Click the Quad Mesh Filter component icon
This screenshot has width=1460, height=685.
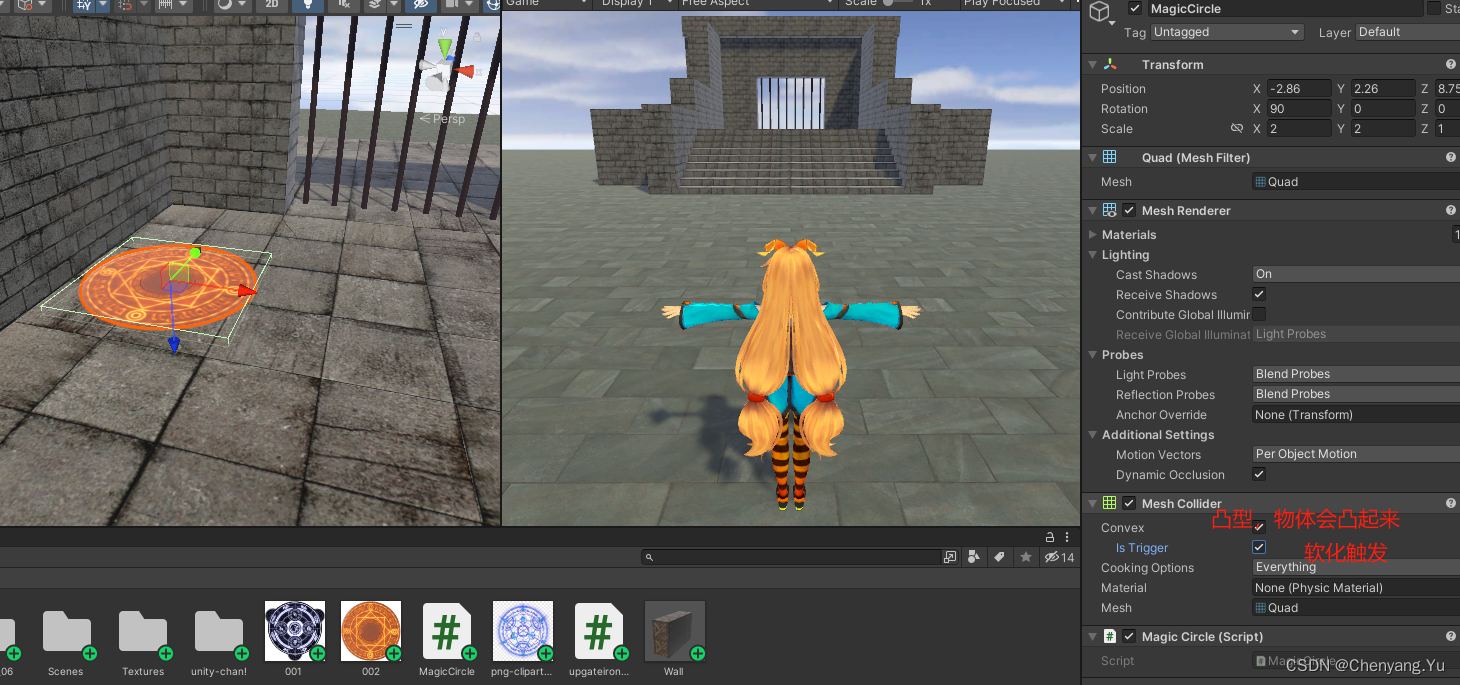(x=1110, y=158)
